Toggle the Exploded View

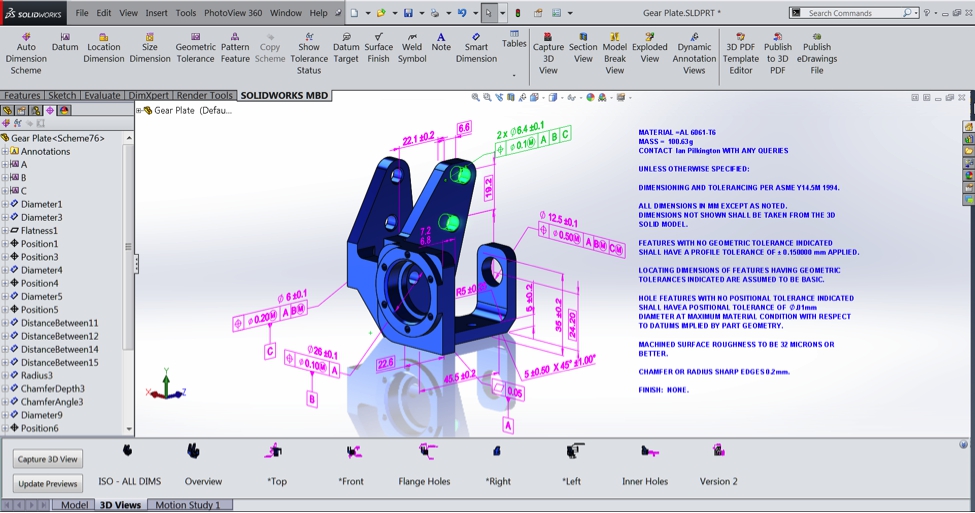coord(649,52)
